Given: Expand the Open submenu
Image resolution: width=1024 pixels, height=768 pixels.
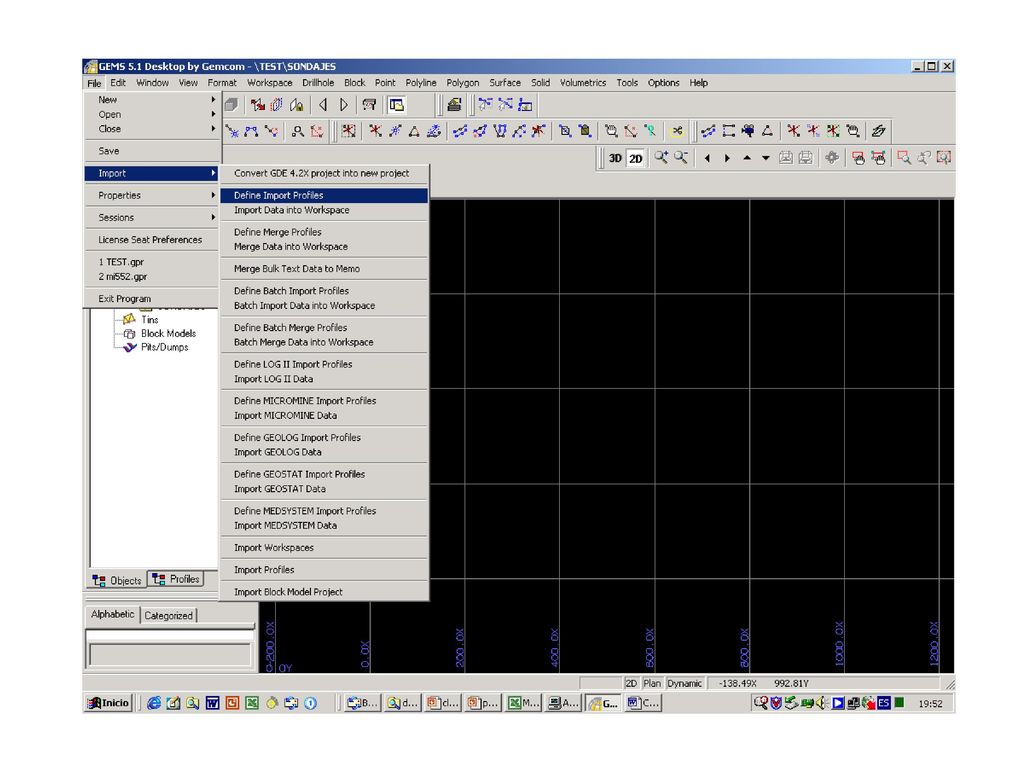Looking at the screenshot, I should click(x=153, y=114).
